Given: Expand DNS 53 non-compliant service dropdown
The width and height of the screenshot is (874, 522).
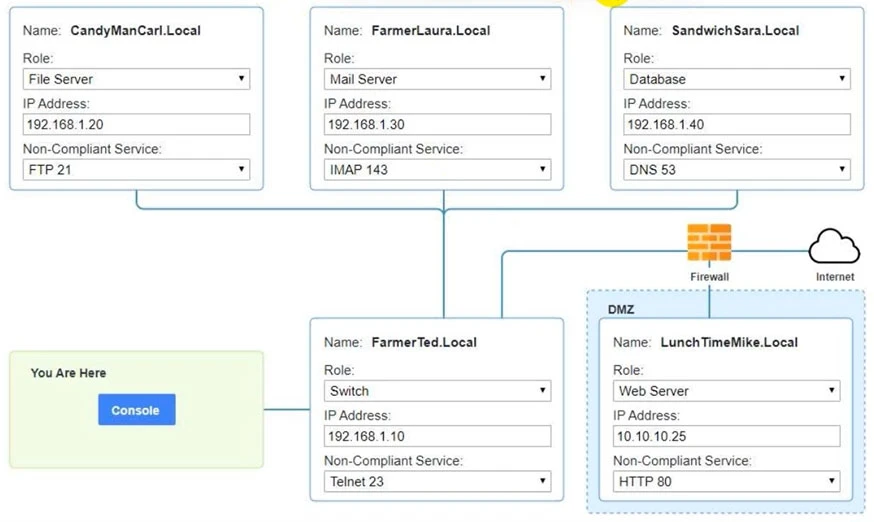Looking at the screenshot, I should point(736,170).
